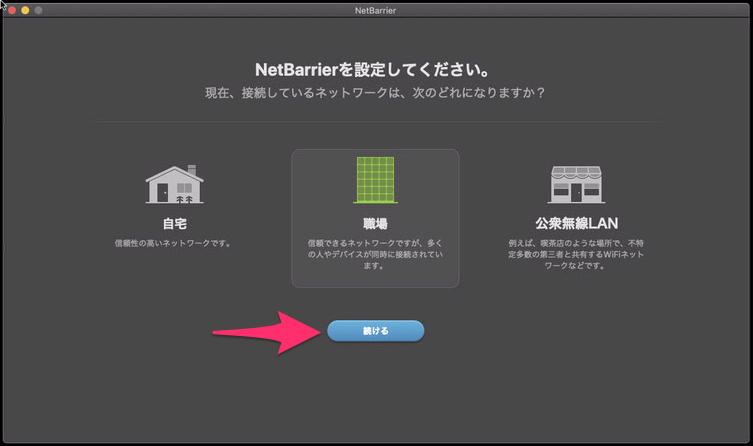753x446 pixels.
Task: Pick the 公衆無線LAN shop icon
Action: 576,184
